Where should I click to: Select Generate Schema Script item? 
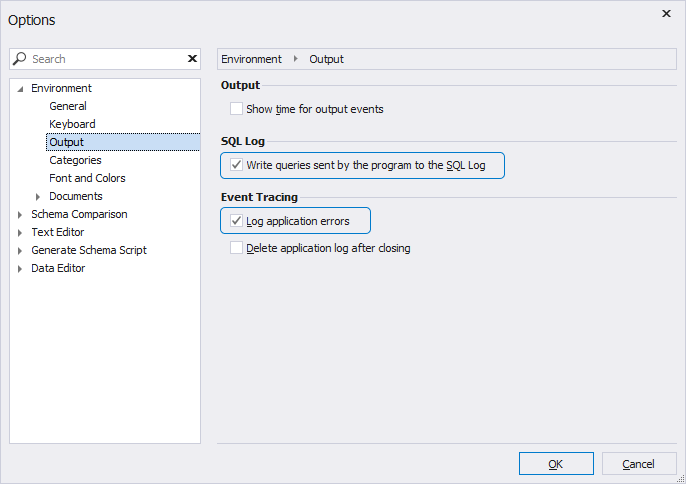[89, 250]
